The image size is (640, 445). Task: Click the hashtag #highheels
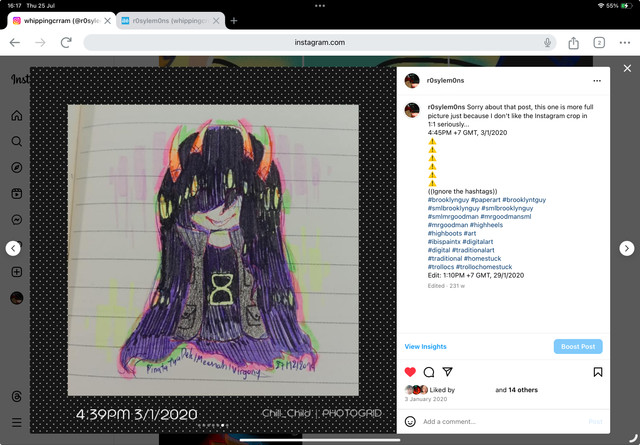coord(486,225)
